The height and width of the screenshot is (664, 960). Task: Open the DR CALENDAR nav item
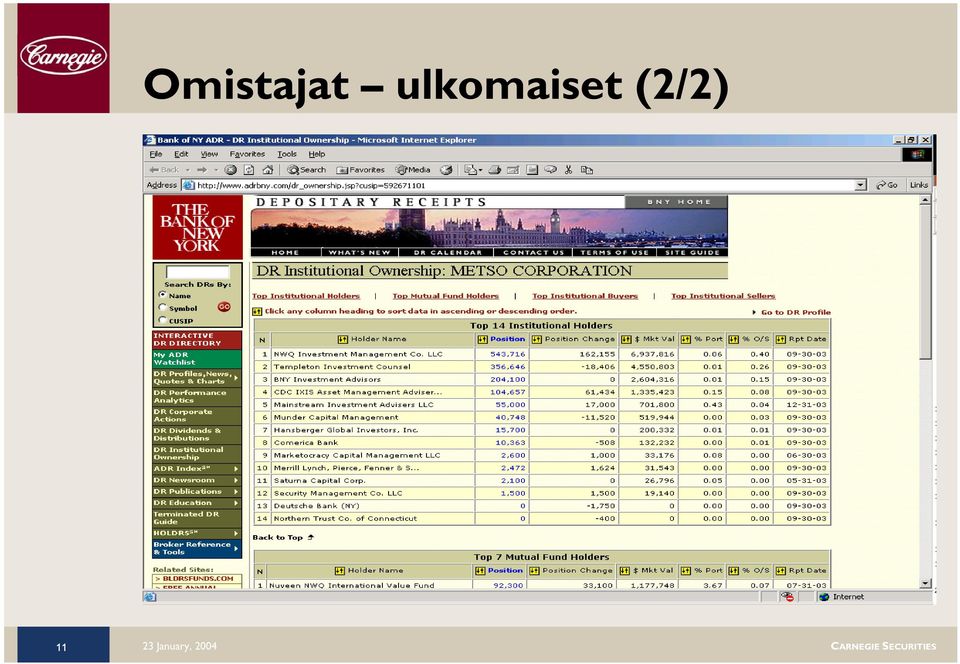point(448,252)
